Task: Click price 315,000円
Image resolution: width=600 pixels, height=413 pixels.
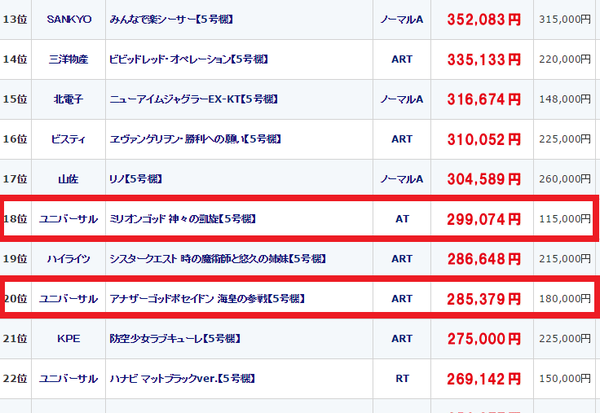Action: pos(565,19)
